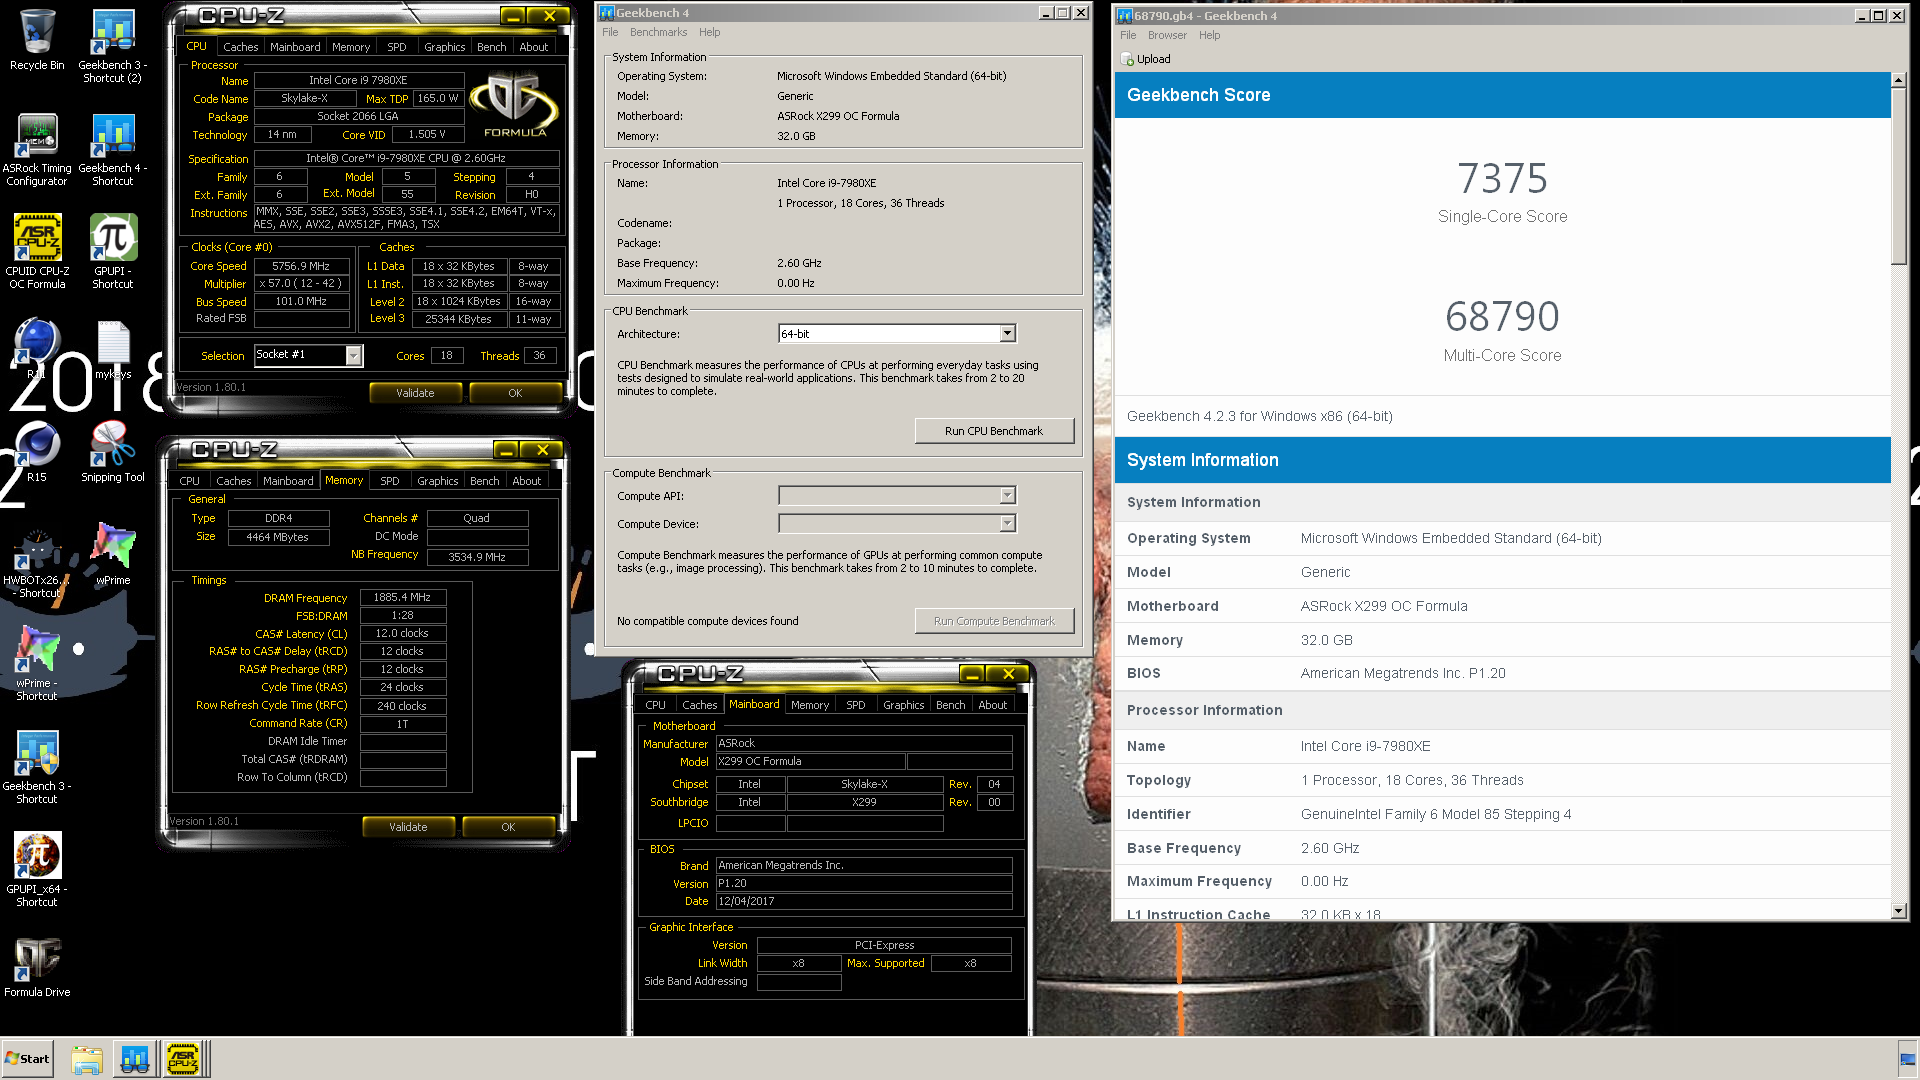Click scrollbar up arrow in Geekbench results
This screenshot has width=1920, height=1080.
(1899, 80)
